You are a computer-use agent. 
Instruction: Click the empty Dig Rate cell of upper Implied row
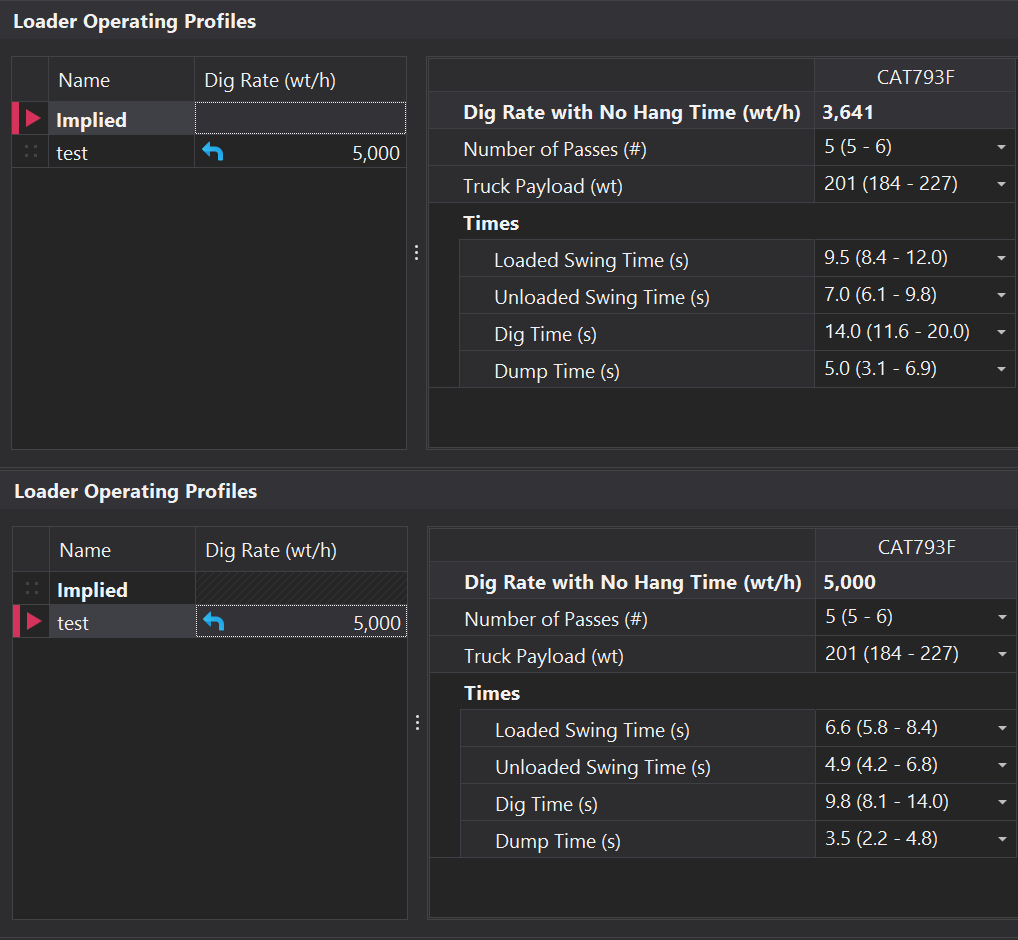tap(300, 119)
